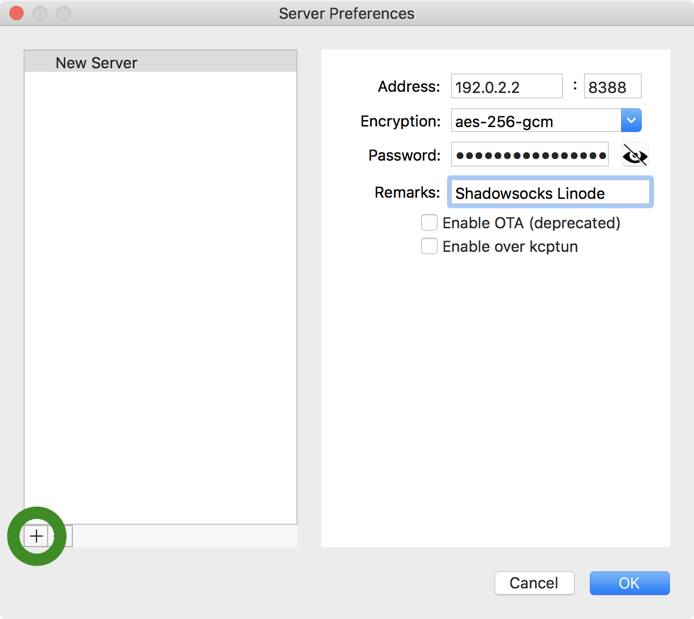694x619 pixels.
Task: Click the gray minimize window button
Action: tap(39, 14)
